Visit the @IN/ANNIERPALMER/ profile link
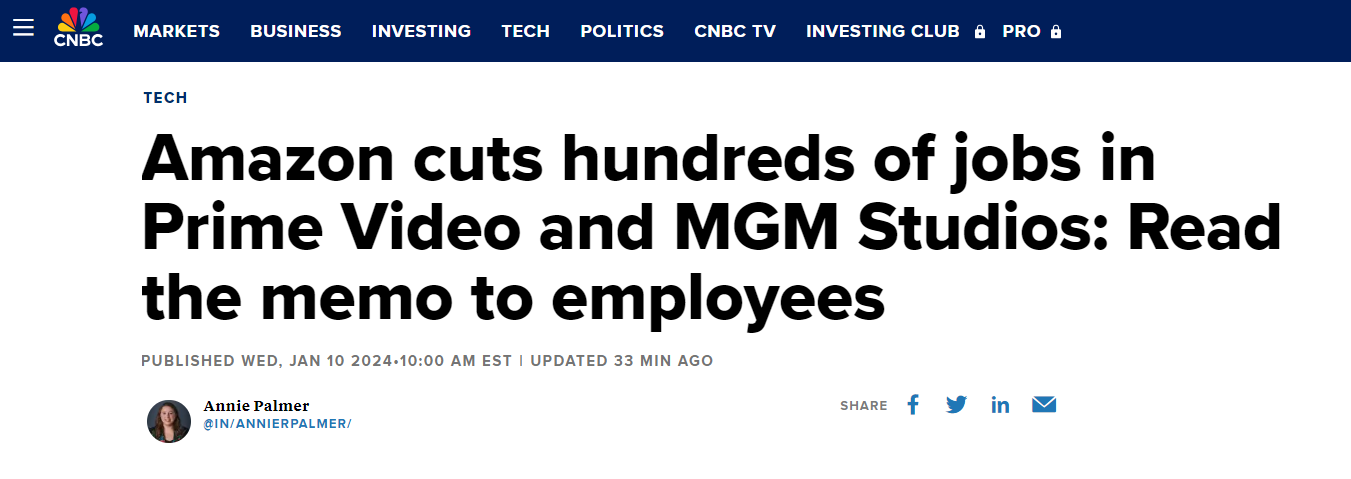 point(277,424)
